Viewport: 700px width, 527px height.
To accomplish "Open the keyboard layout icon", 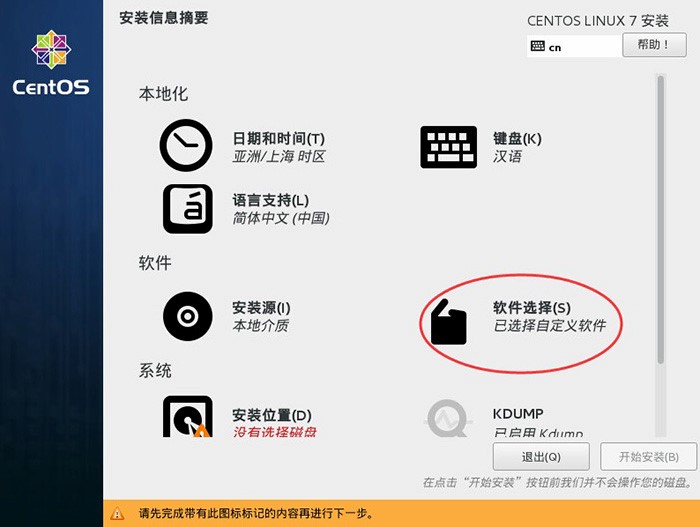I will 448,146.
